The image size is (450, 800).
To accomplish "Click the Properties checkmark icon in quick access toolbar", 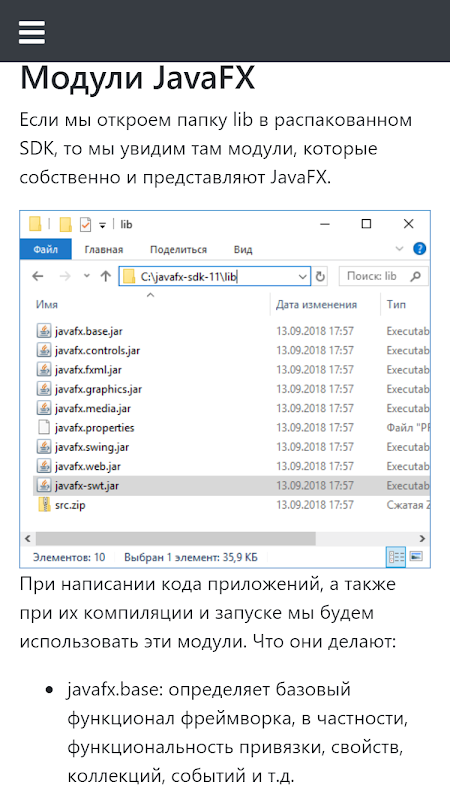I will 85,224.
